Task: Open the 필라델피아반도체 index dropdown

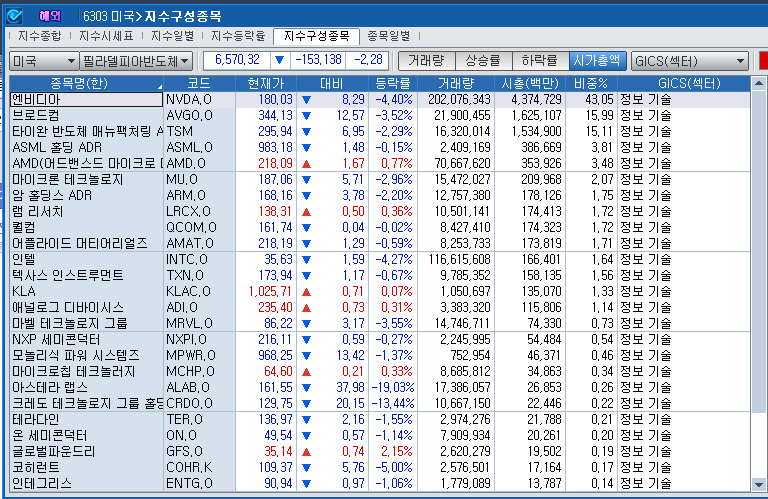Action: coord(136,61)
